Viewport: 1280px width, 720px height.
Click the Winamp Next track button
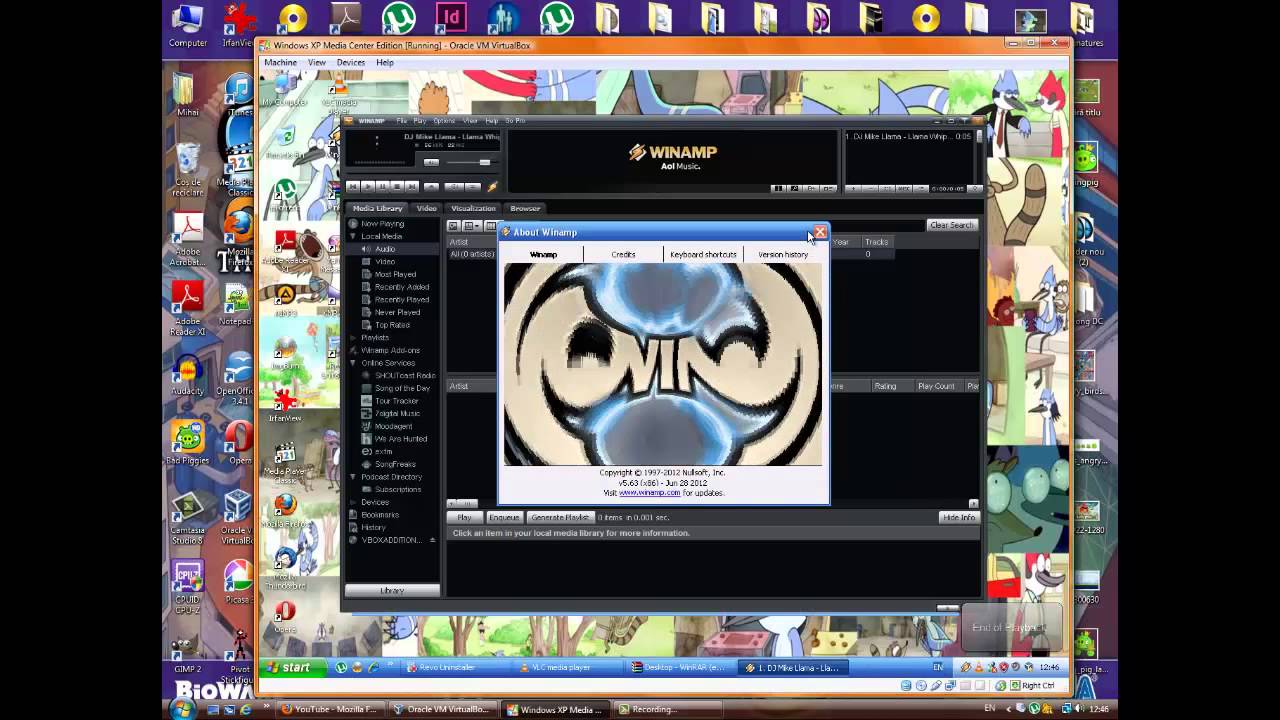pos(412,186)
